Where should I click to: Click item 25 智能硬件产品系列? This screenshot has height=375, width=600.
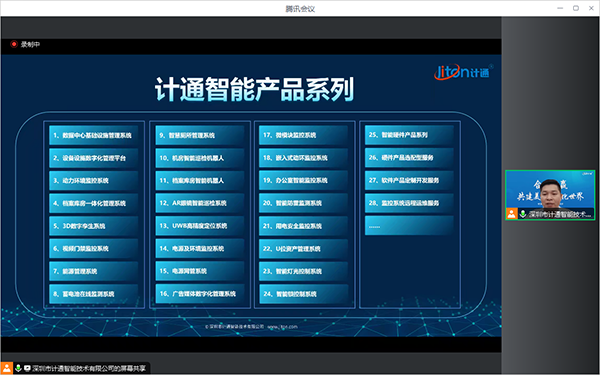coord(409,135)
